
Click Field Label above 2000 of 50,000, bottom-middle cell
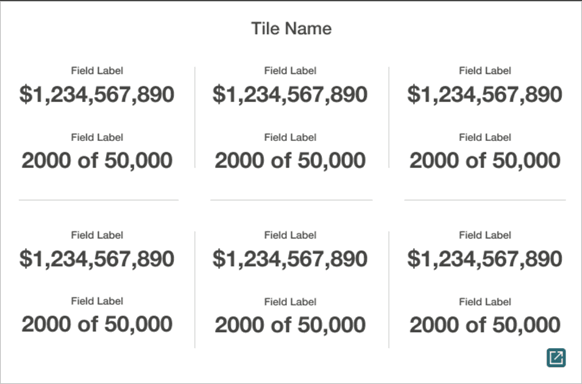(290, 302)
